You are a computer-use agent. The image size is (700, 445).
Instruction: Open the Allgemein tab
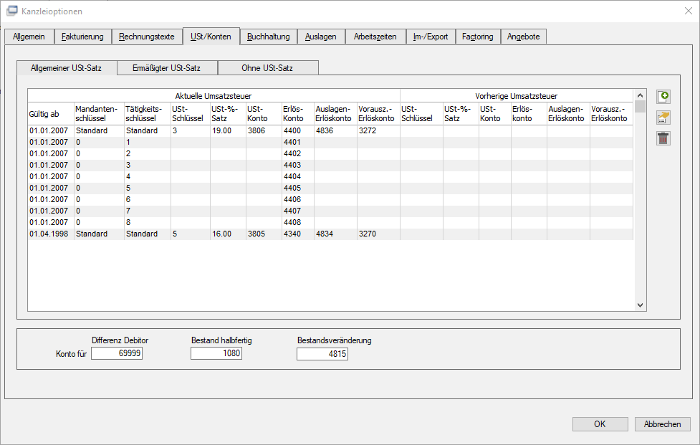tap(29, 37)
